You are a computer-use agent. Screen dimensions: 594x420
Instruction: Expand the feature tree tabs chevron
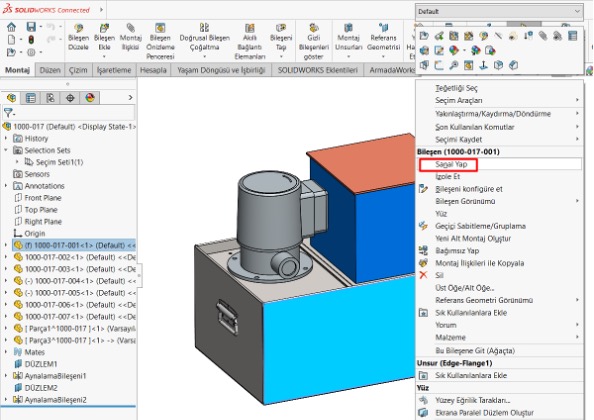point(130,98)
